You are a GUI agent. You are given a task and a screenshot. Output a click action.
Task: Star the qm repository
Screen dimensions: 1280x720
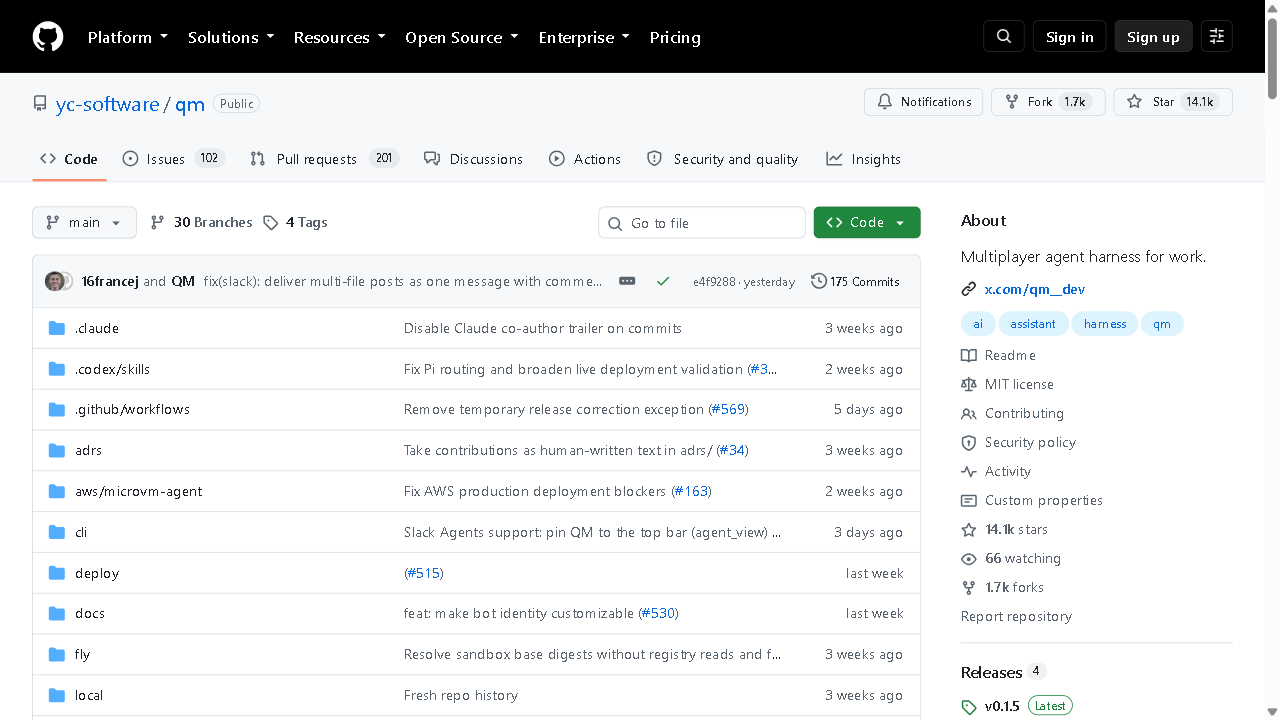click(x=1173, y=102)
